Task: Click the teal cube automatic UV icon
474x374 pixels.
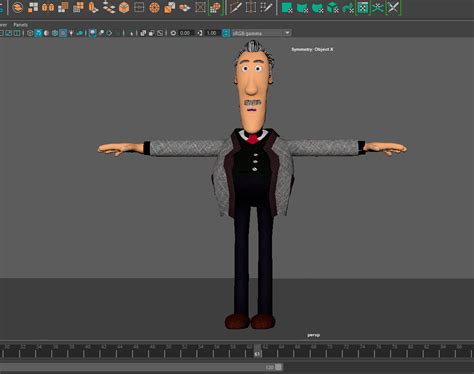Action: (x=332, y=7)
